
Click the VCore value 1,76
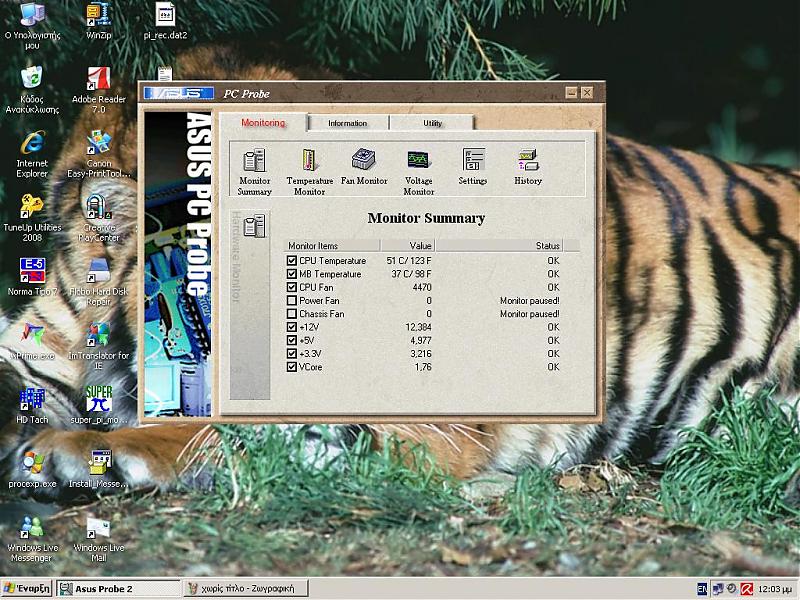pos(423,367)
